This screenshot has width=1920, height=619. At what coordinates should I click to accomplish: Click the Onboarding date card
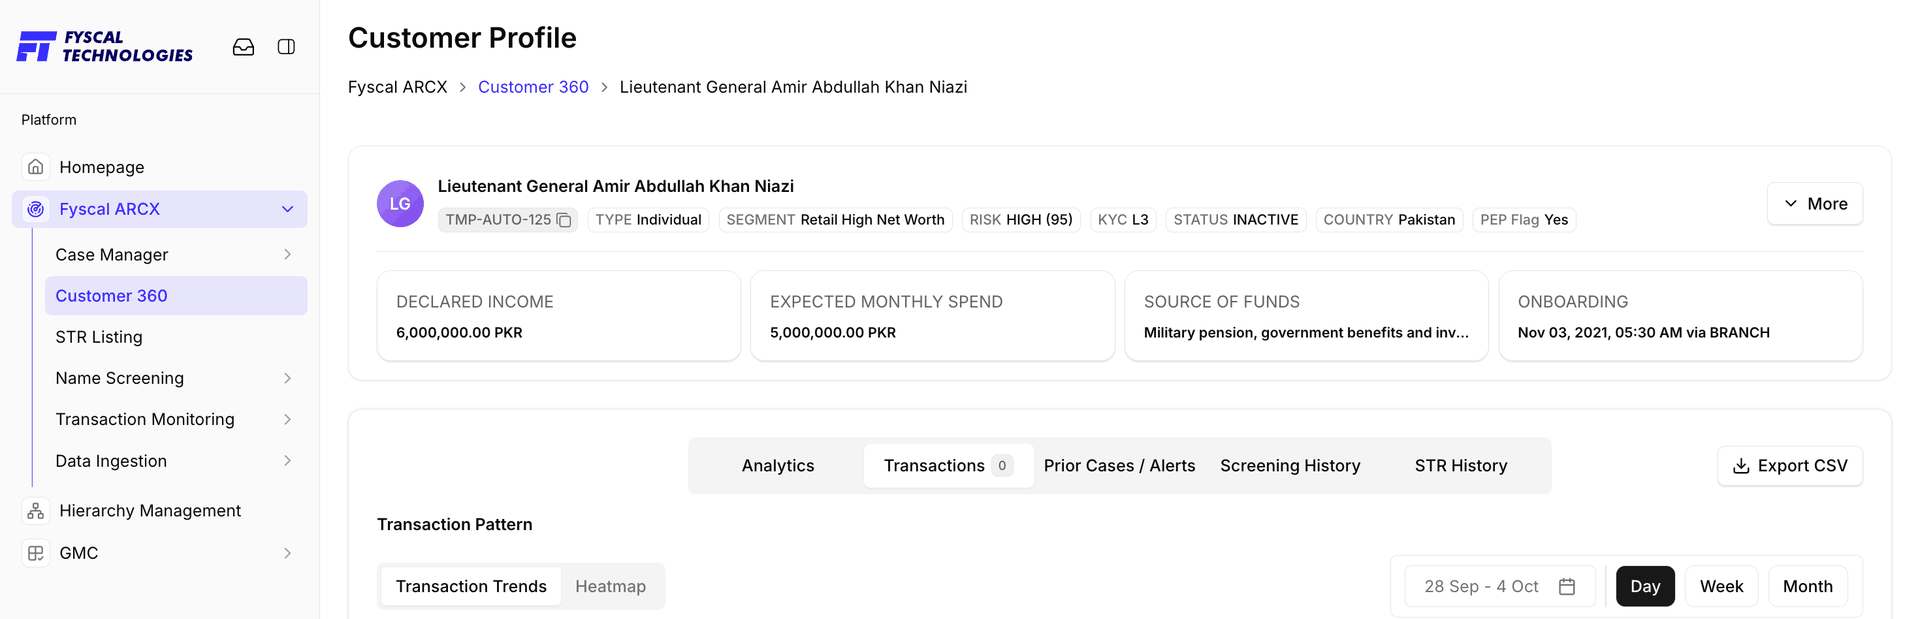[x=1681, y=316]
